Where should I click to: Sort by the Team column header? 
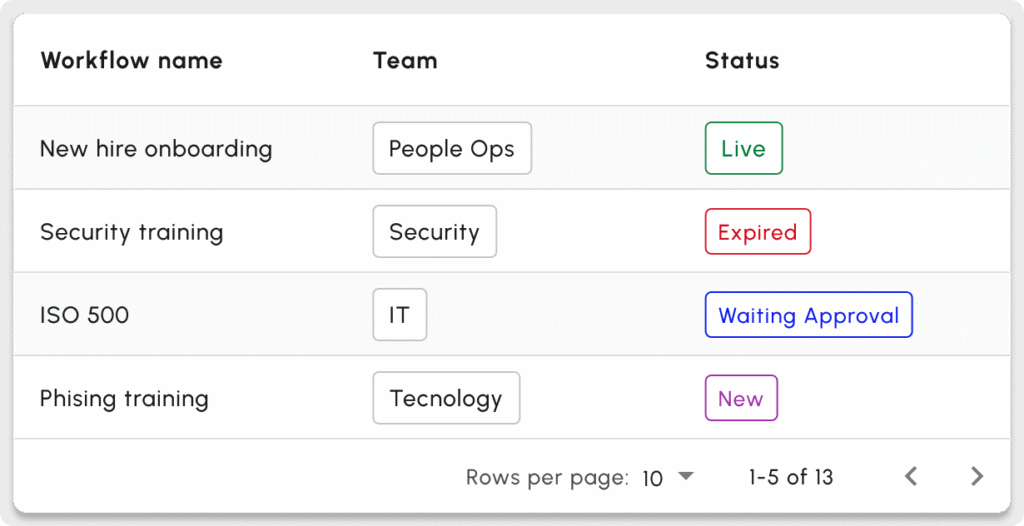[x=405, y=60]
